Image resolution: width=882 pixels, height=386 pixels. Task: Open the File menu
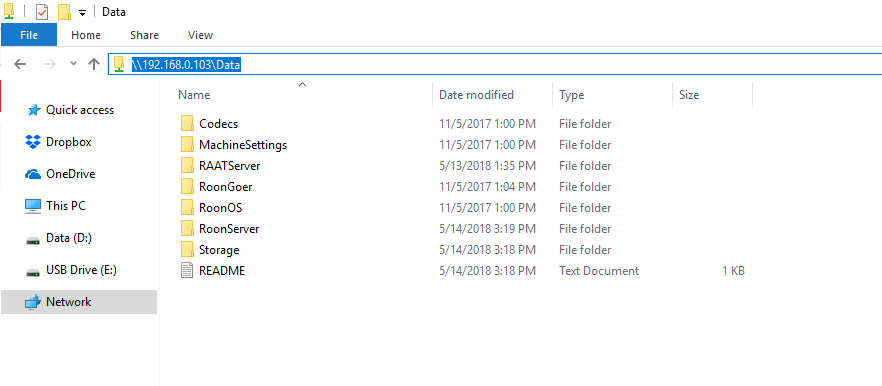pos(29,35)
